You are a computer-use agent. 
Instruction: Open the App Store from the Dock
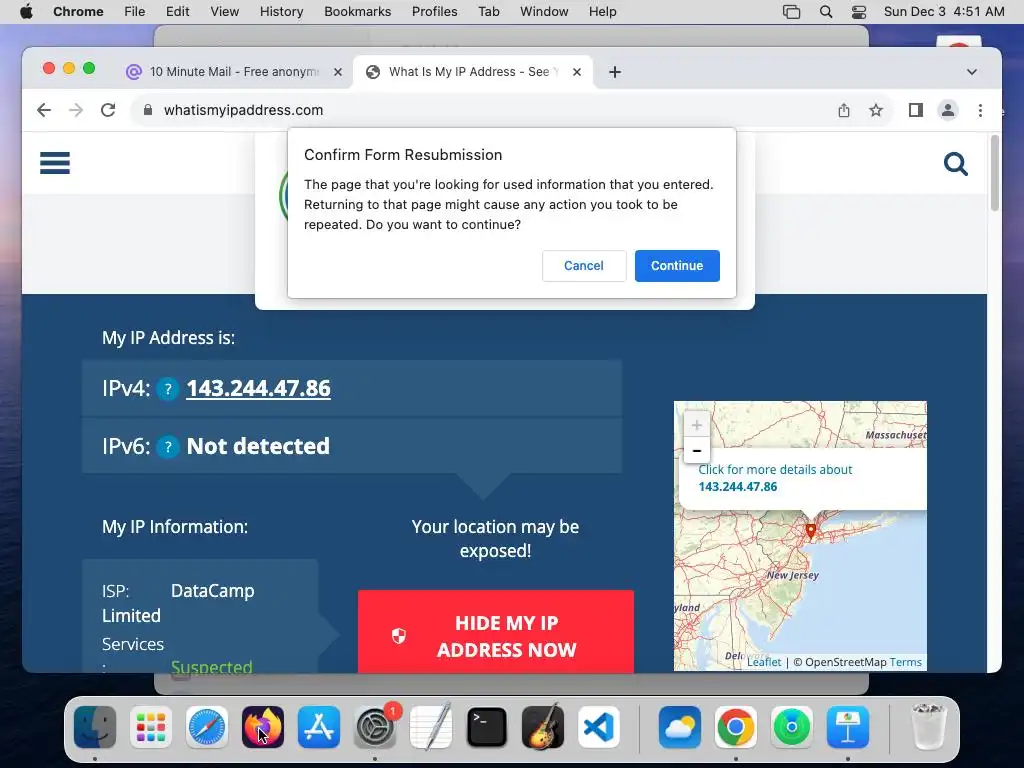(x=319, y=727)
